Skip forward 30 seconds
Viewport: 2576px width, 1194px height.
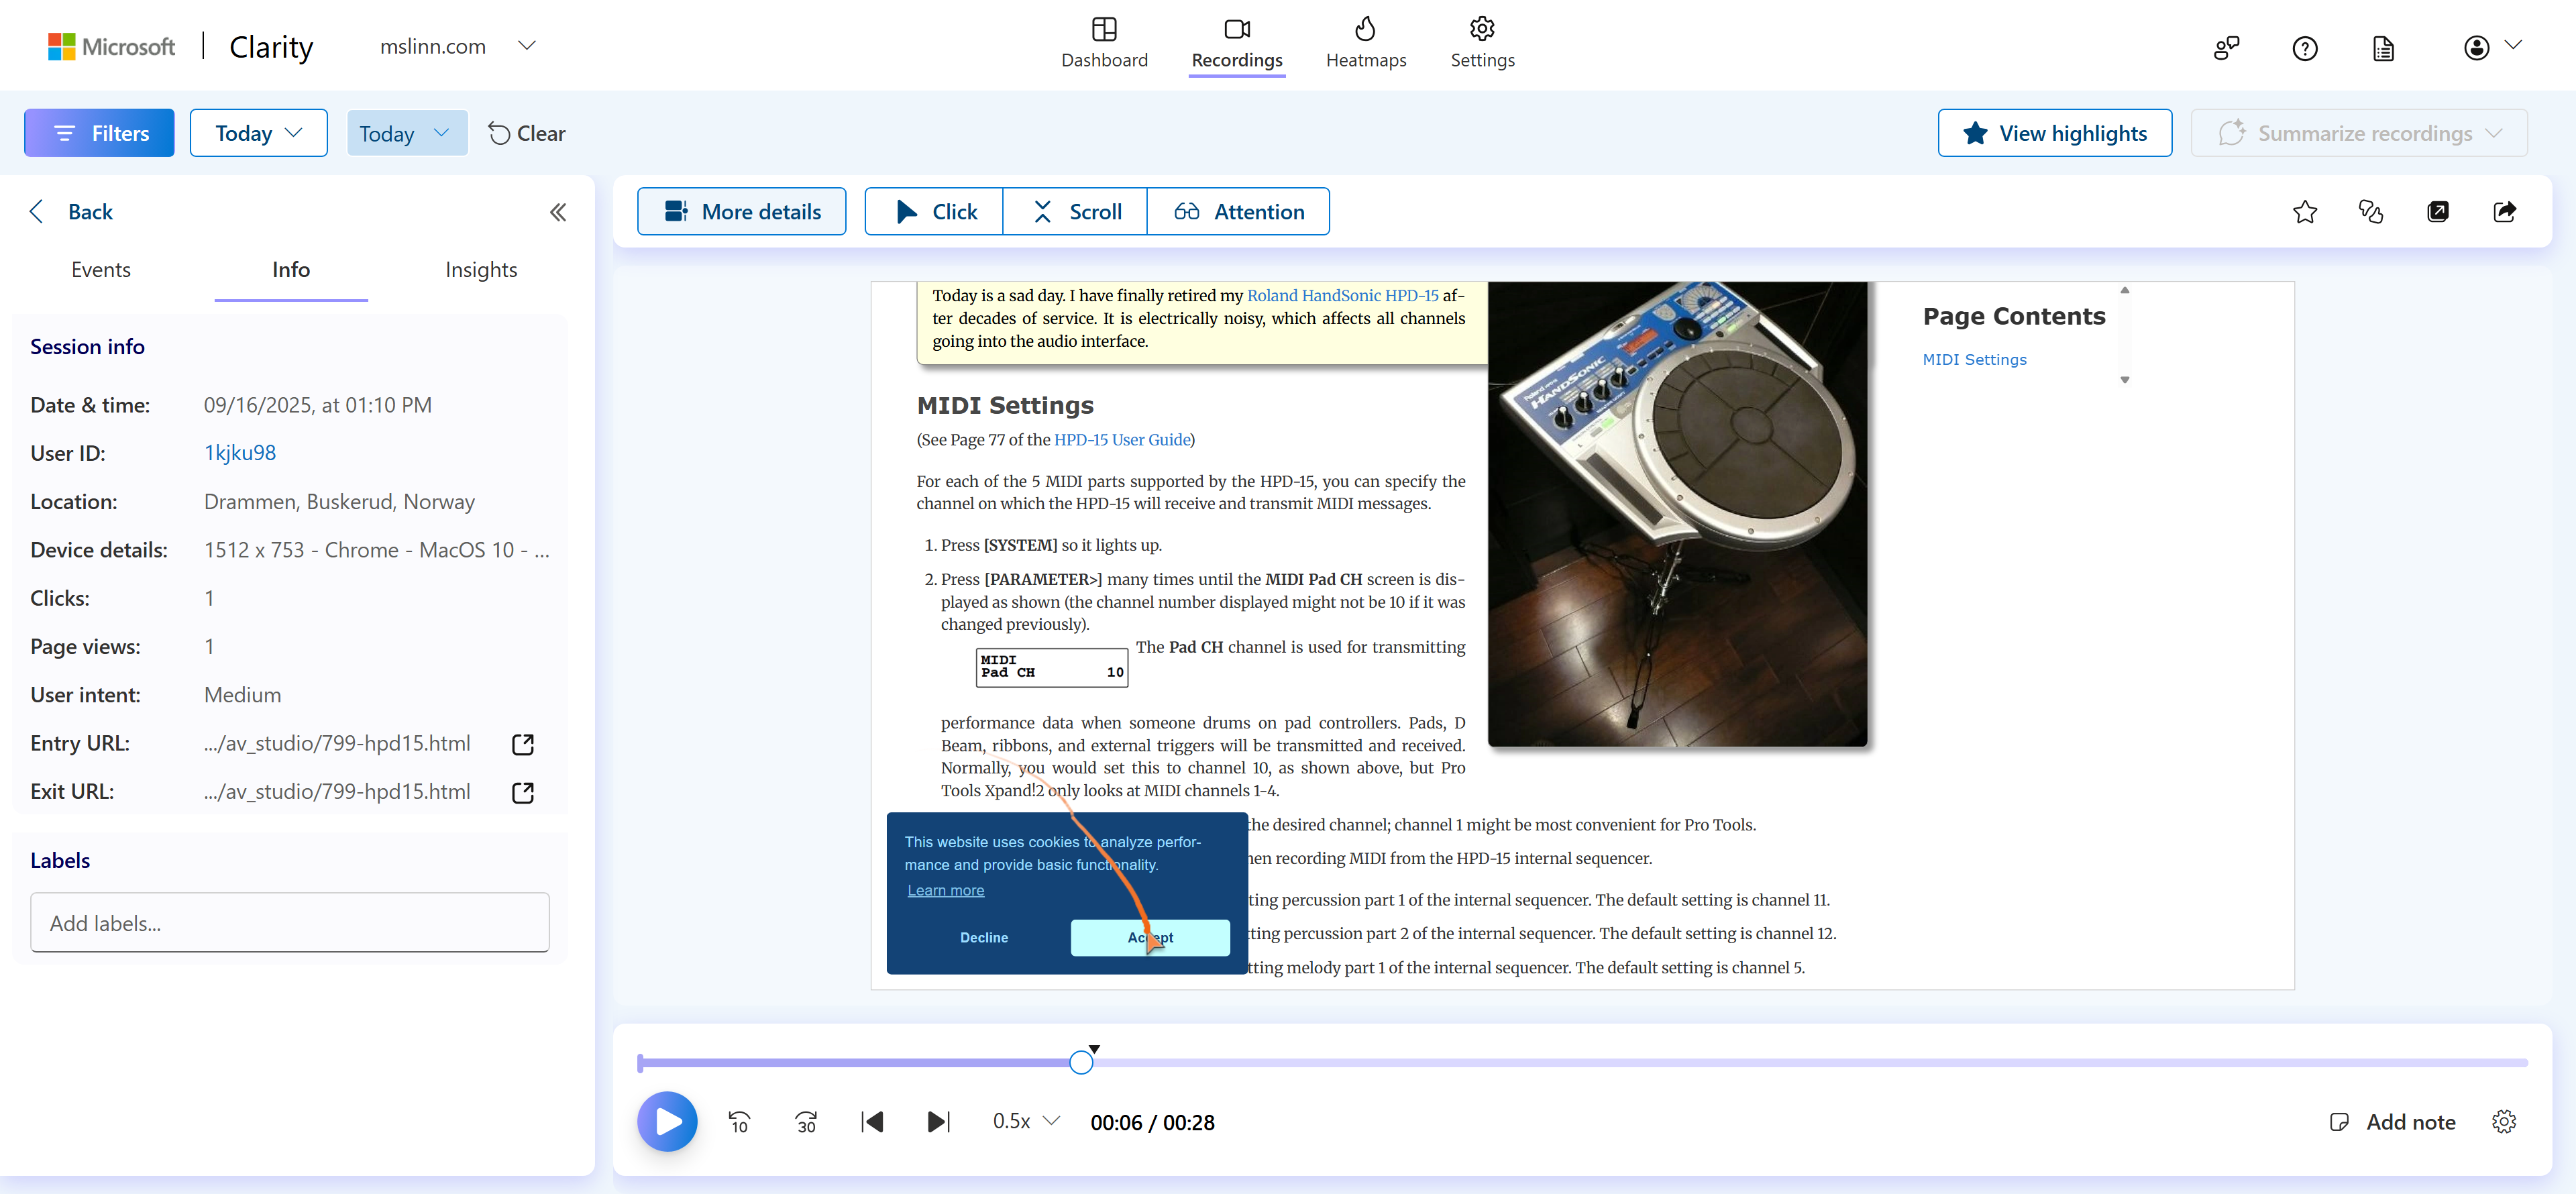(806, 1122)
